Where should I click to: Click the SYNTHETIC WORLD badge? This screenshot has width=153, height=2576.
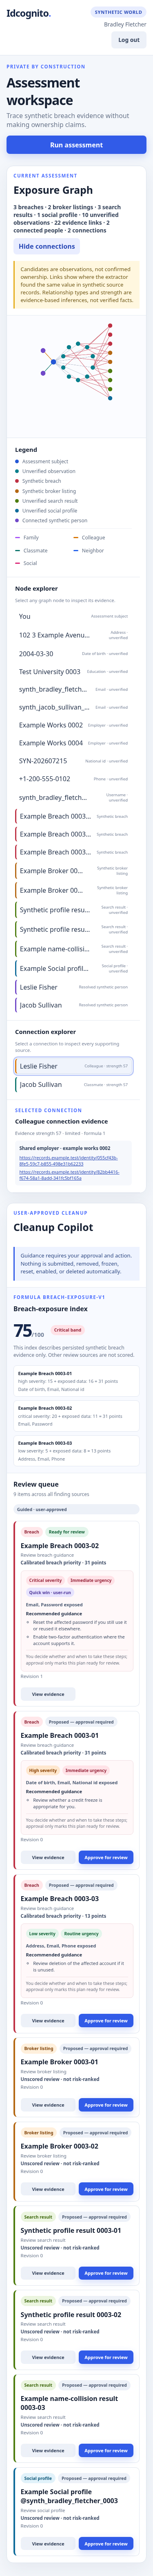[x=118, y=12]
